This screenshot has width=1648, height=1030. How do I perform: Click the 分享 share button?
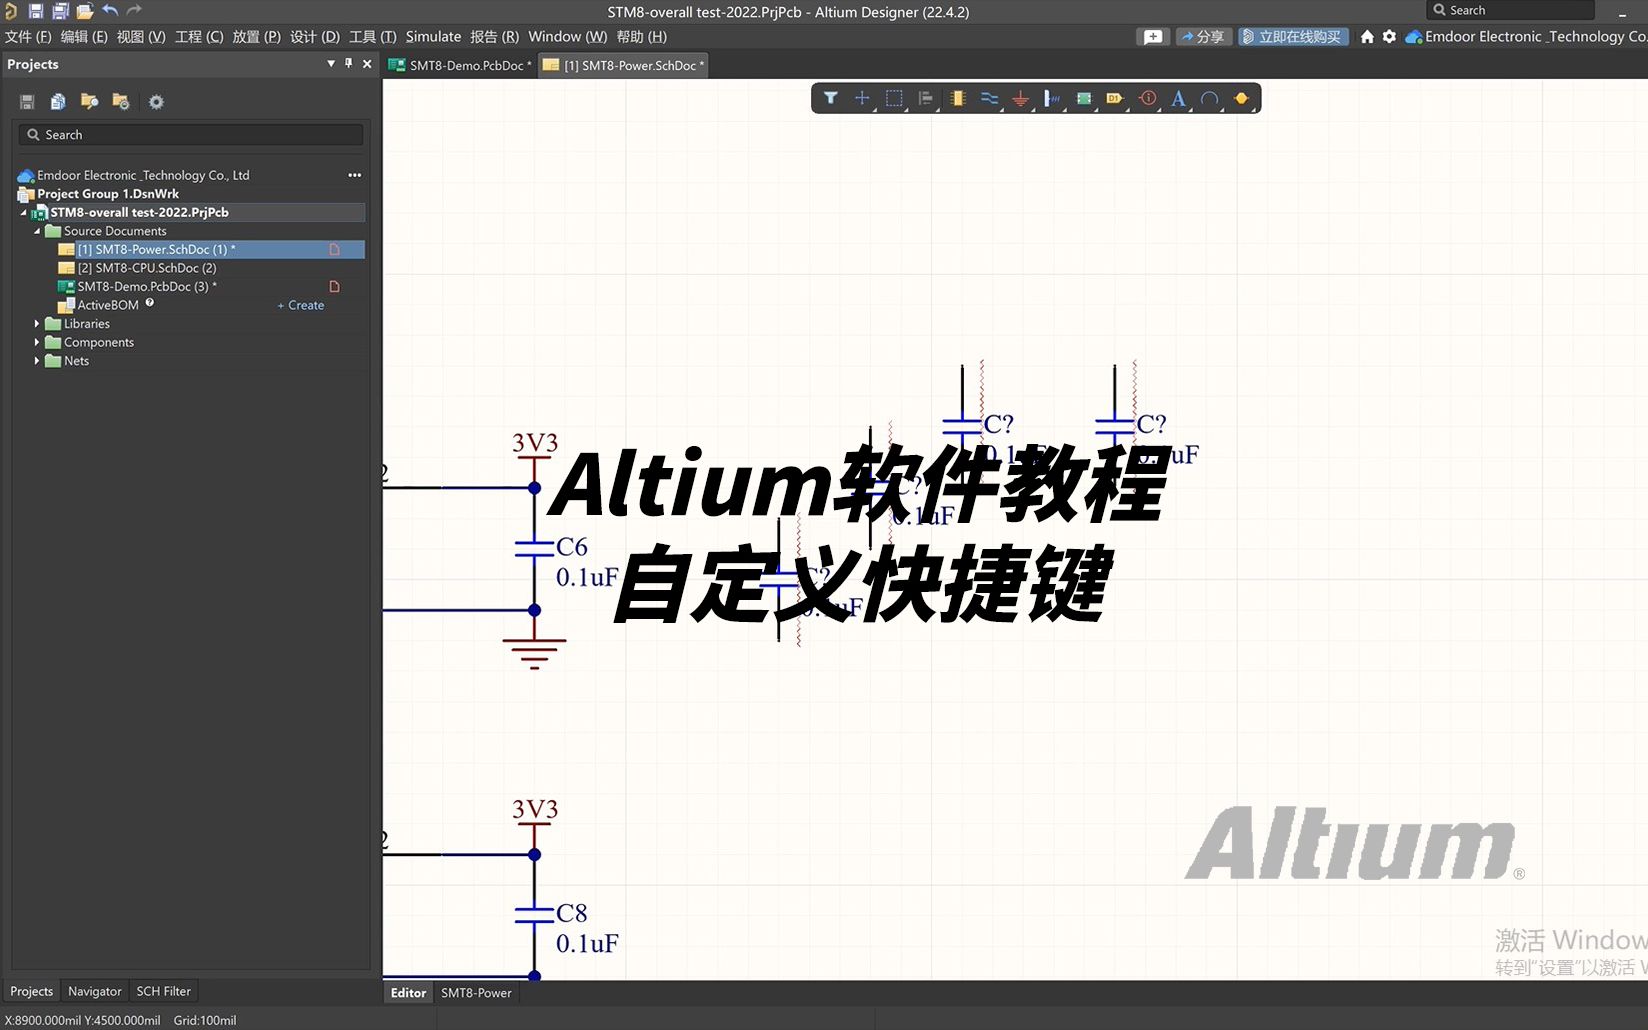pyautogui.click(x=1203, y=36)
